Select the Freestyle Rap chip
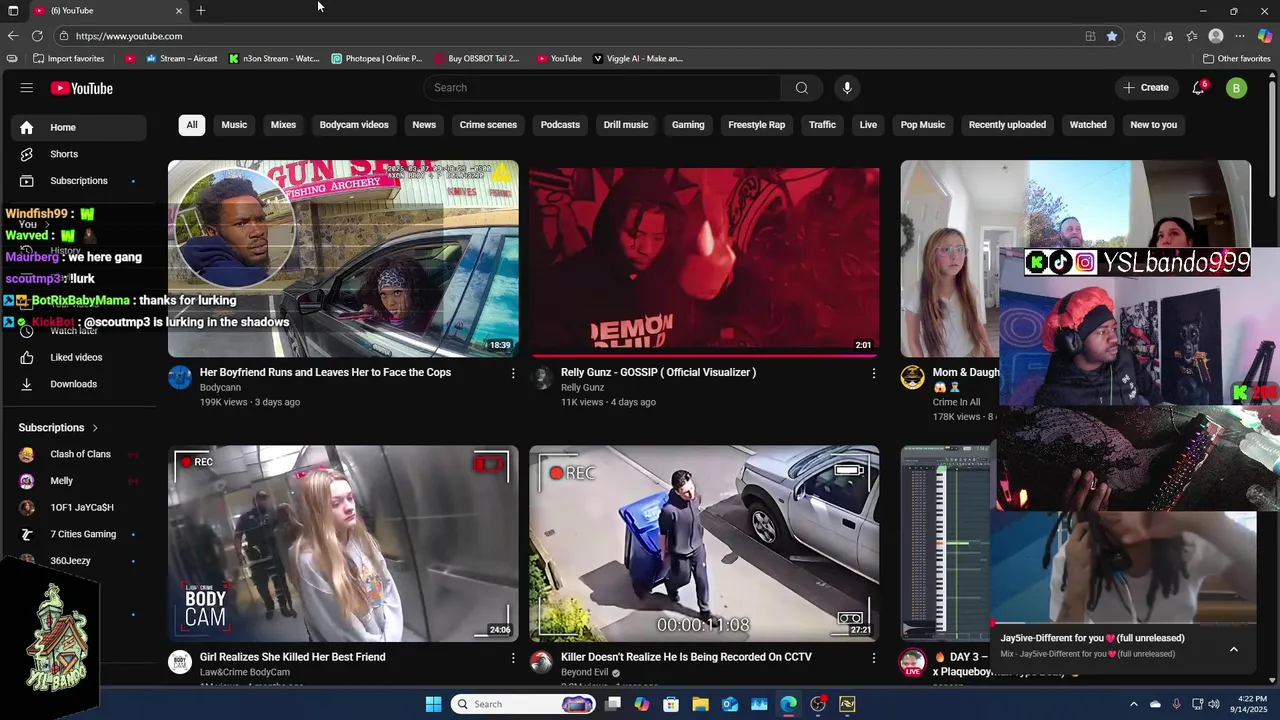This screenshot has height=720, width=1280. (757, 125)
